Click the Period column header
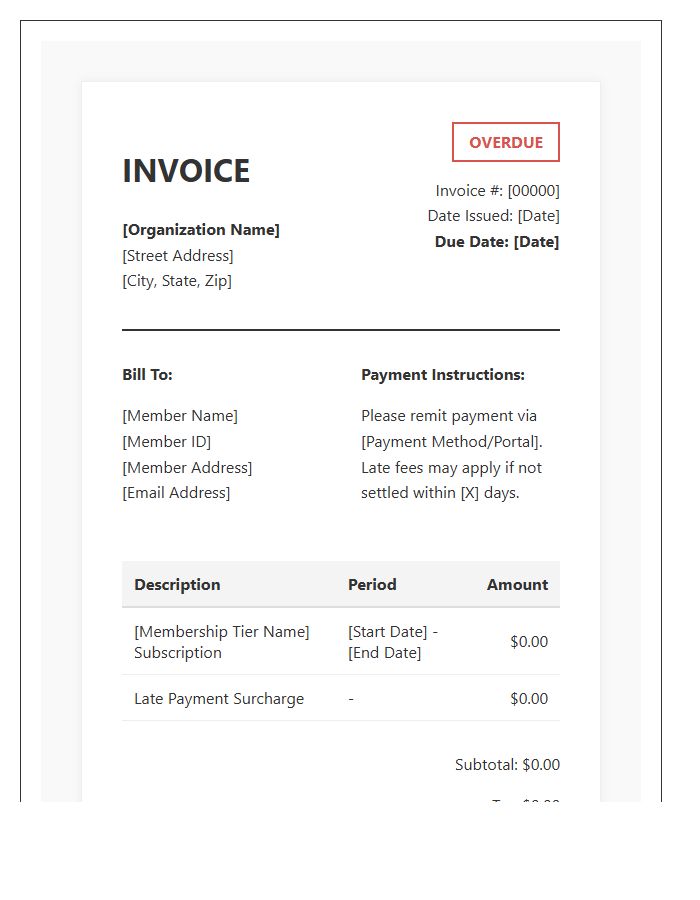This screenshot has height=900, width=700. tap(372, 584)
